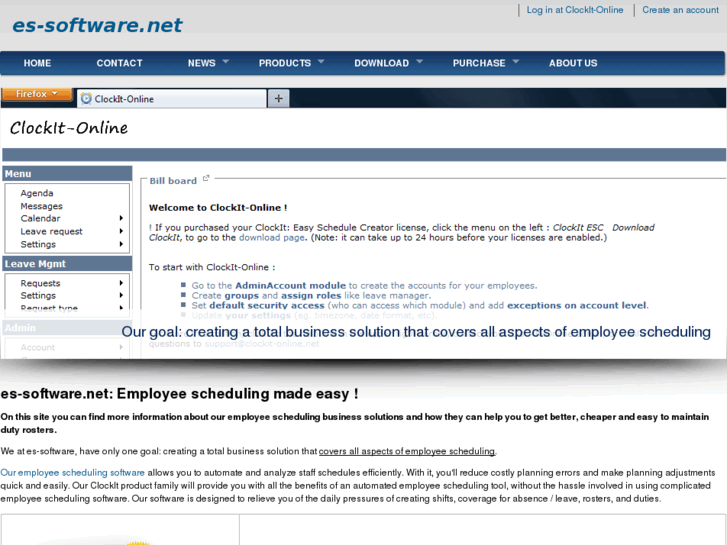Click Our employee scheduling software link

[72, 473]
